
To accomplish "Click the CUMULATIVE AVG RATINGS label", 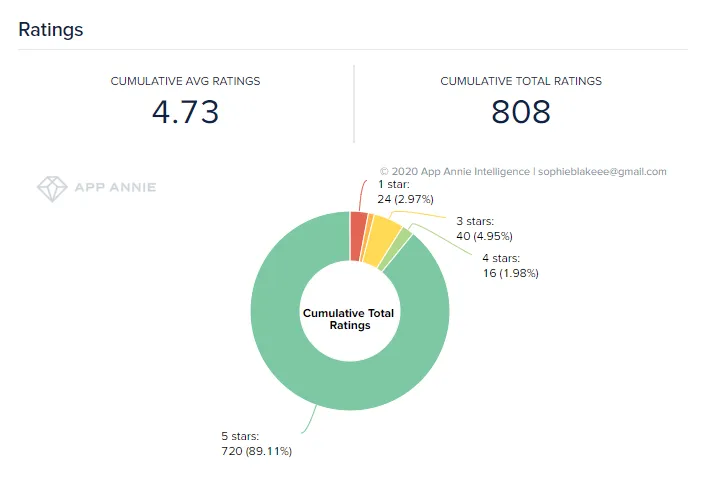I will [x=186, y=81].
